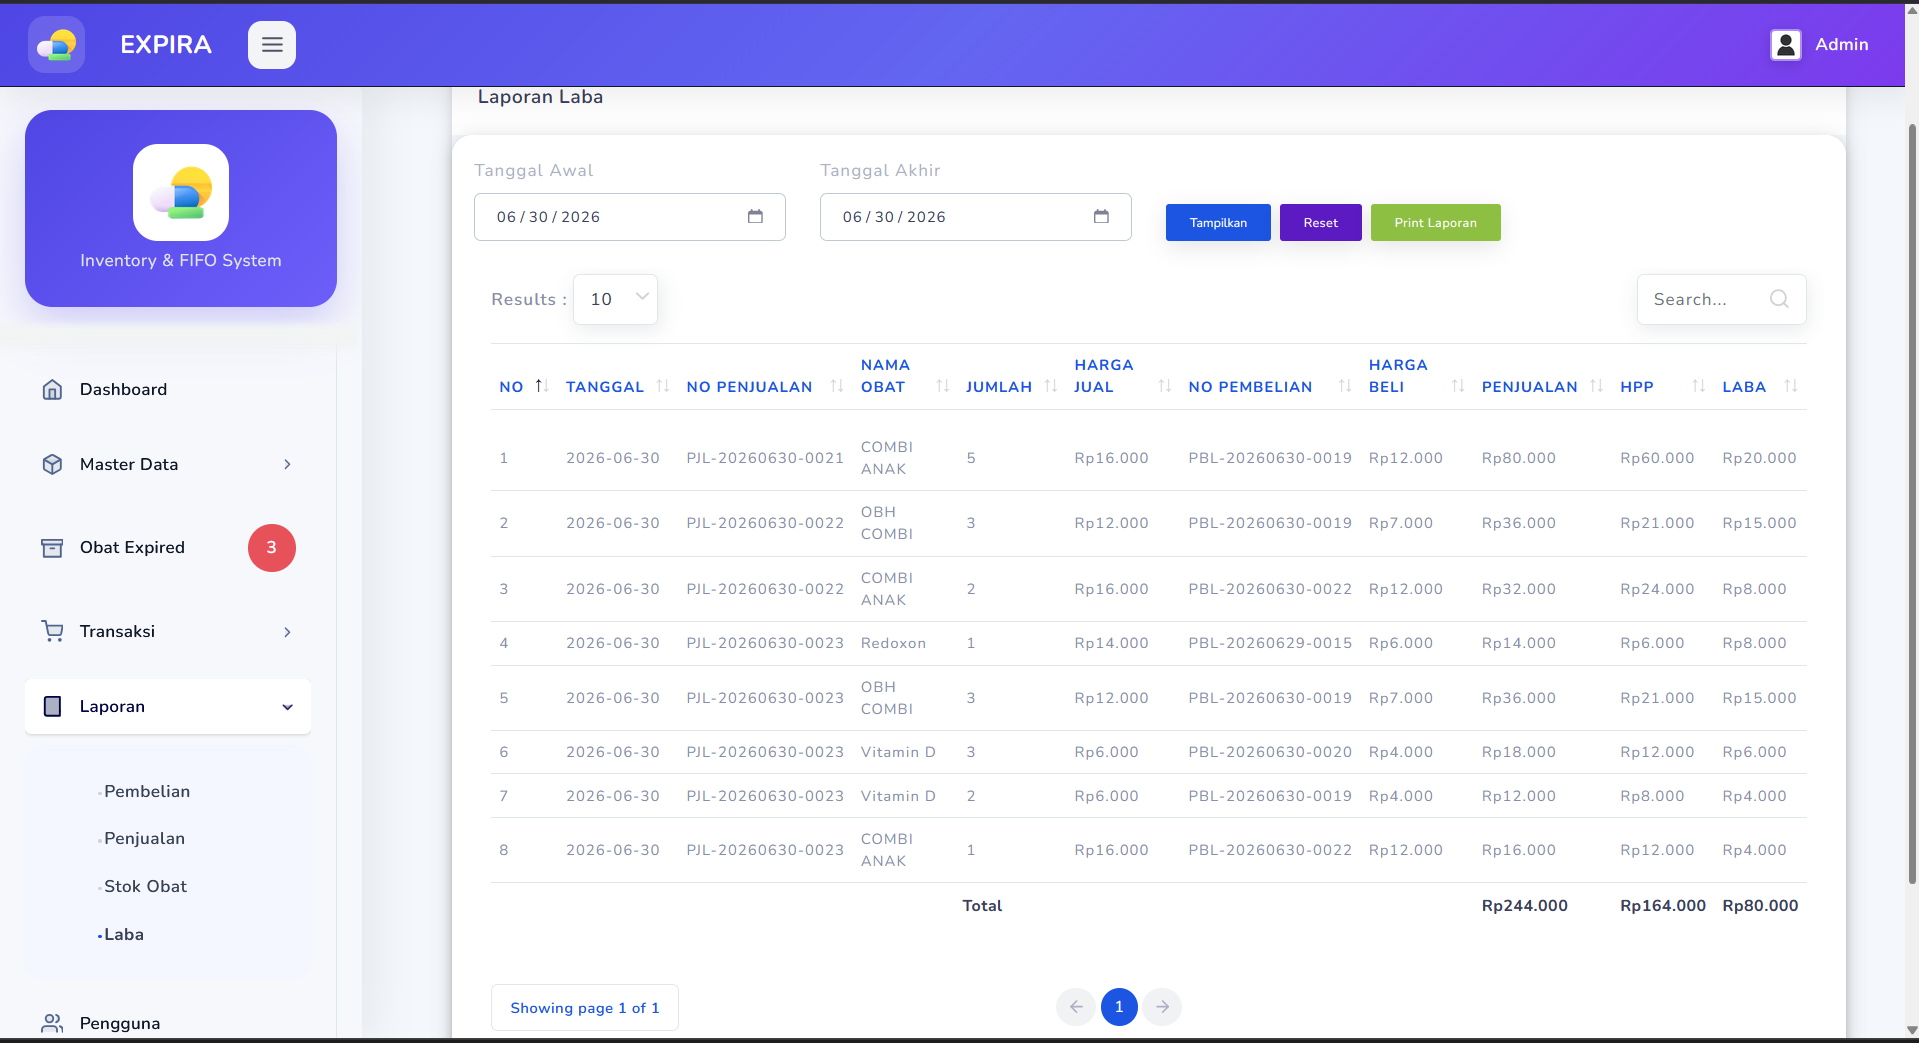Click the Tanggal Akhir date field
The height and width of the screenshot is (1043, 1919).
pos(976,217)
